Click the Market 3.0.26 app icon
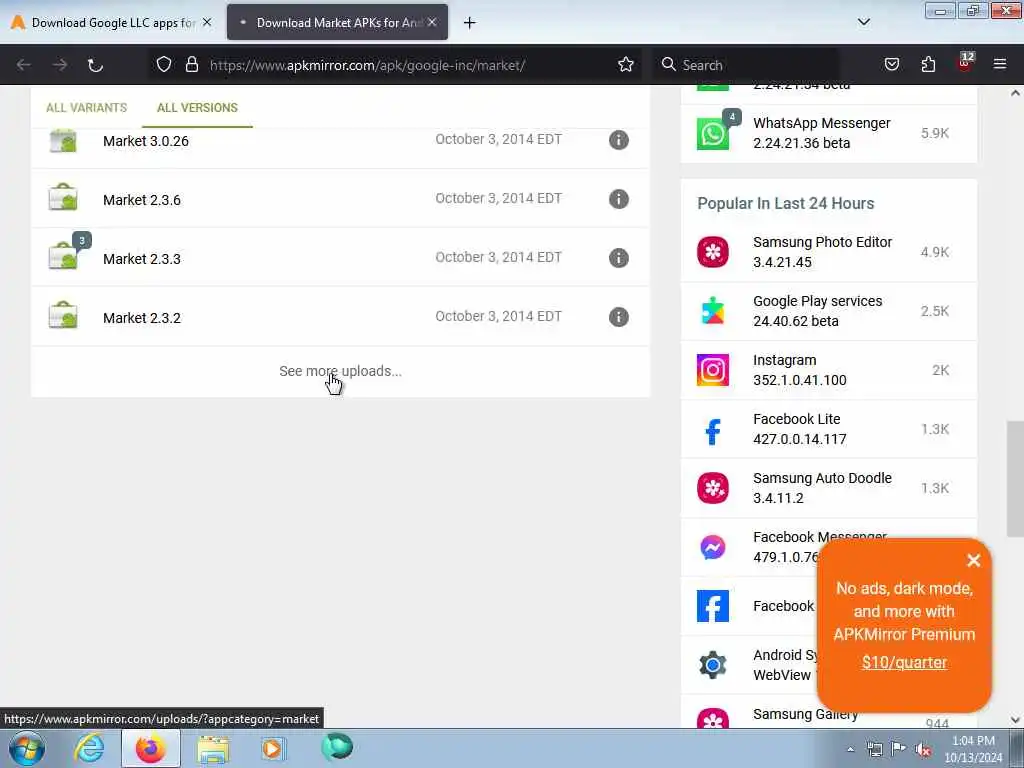This screenshot has width=1024, height=768. click(63, 140)
